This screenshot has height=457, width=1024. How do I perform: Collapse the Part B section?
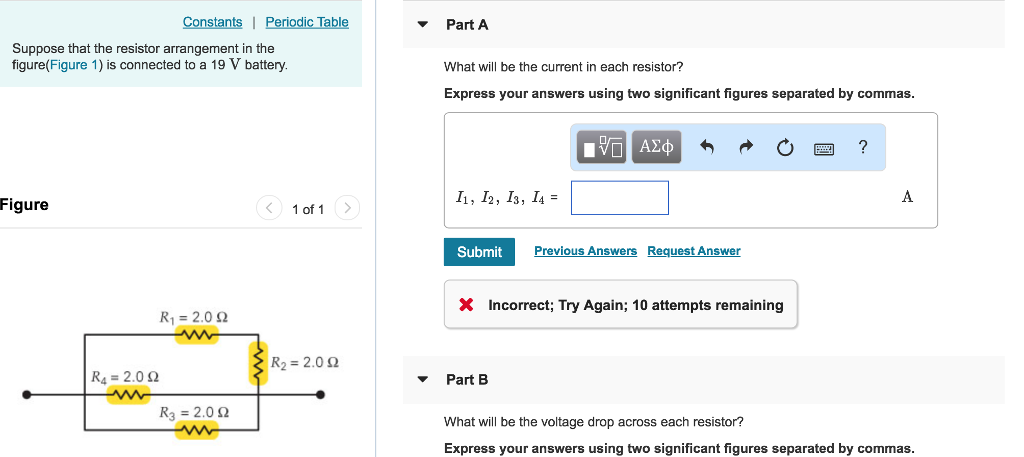[x=423, y=379]
